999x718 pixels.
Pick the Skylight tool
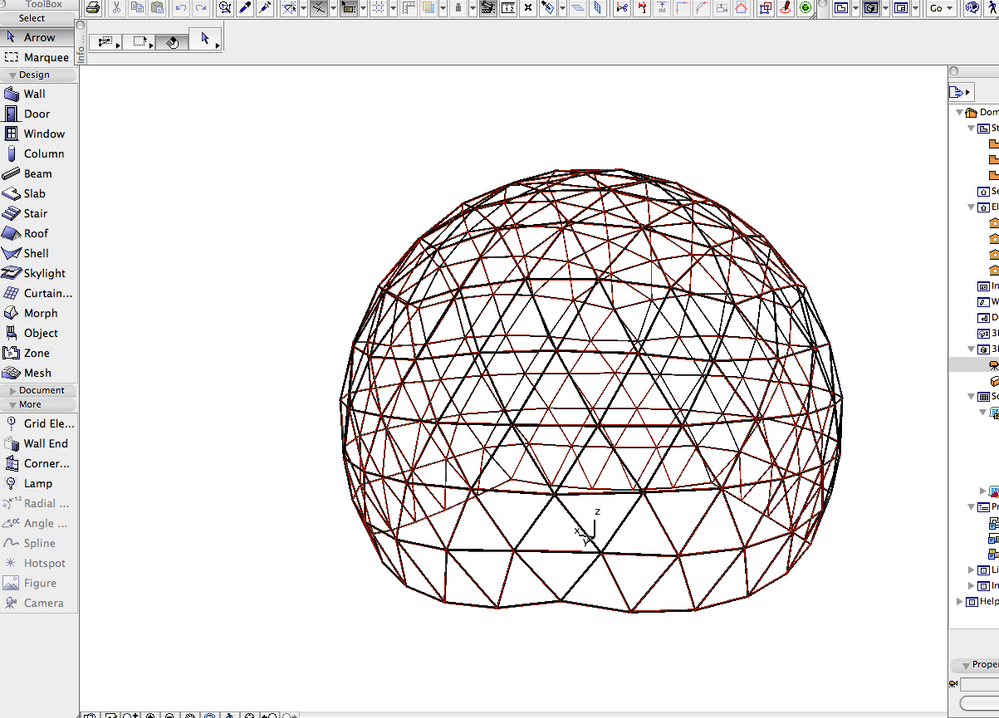pyautogui.click(x=44, y=273)
